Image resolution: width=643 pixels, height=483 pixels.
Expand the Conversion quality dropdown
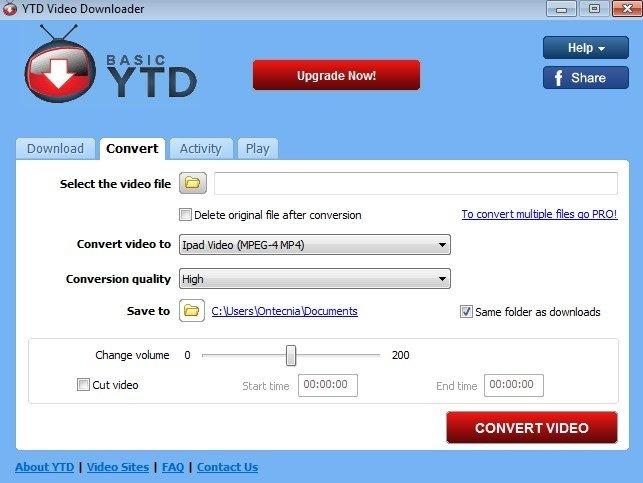coord(314,279)
